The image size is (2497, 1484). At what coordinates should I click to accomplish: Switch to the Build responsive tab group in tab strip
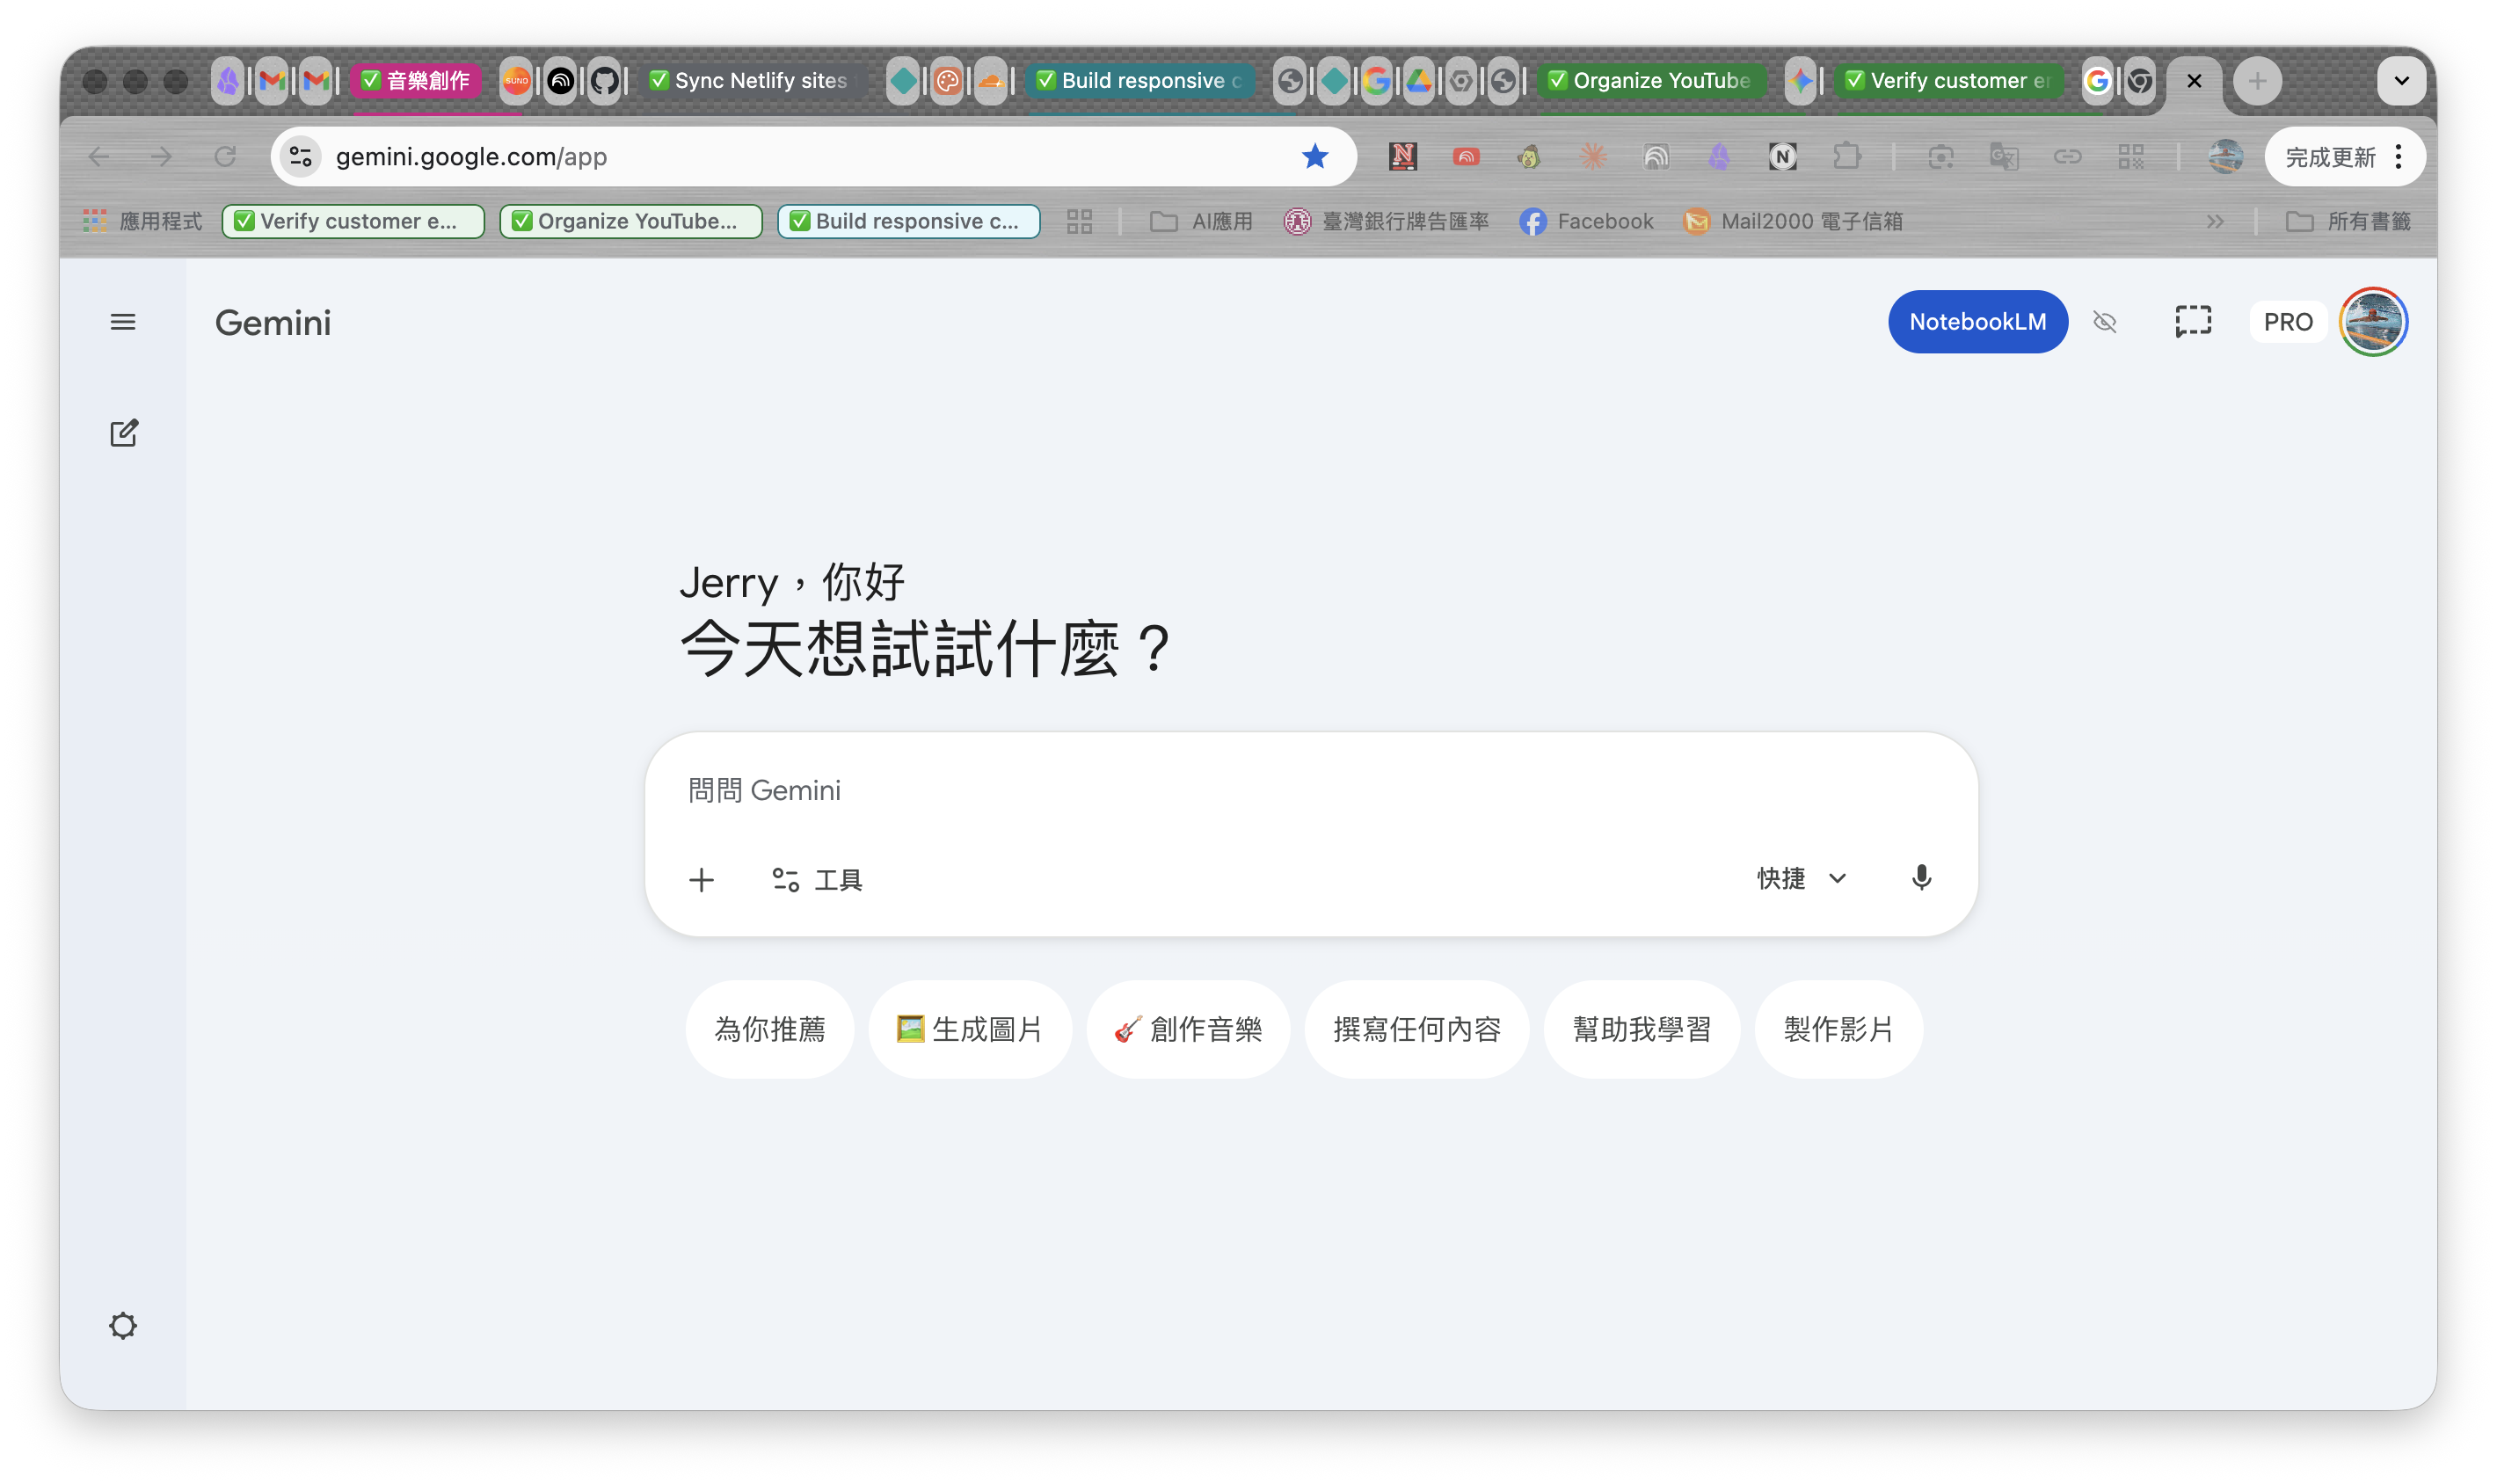(x=1140, y=81)
